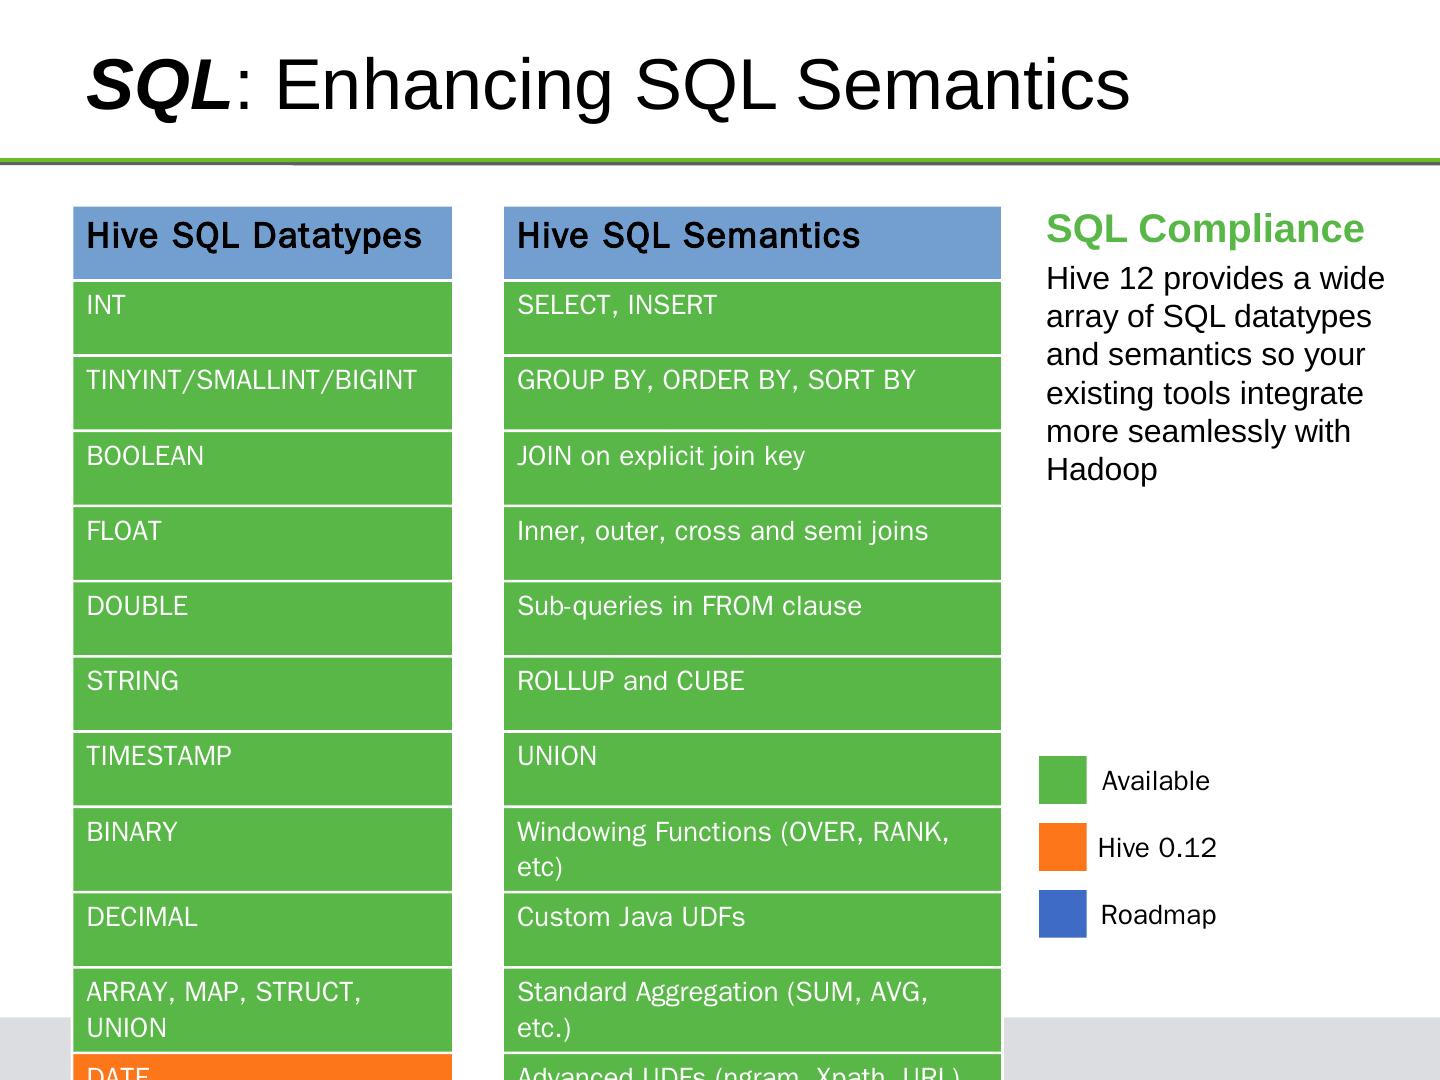Click the blue Roadmap legend swatch
The height and width of the screenshot is (1080, 1440).
(x=1062, y=914)
